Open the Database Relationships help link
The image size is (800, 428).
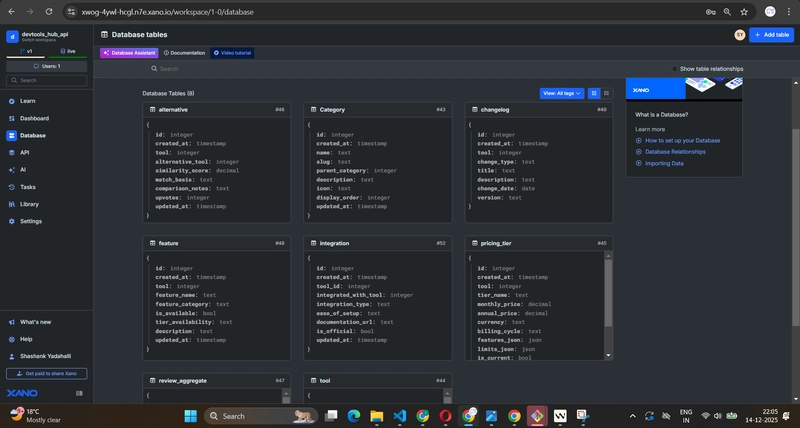coord(675,152)
